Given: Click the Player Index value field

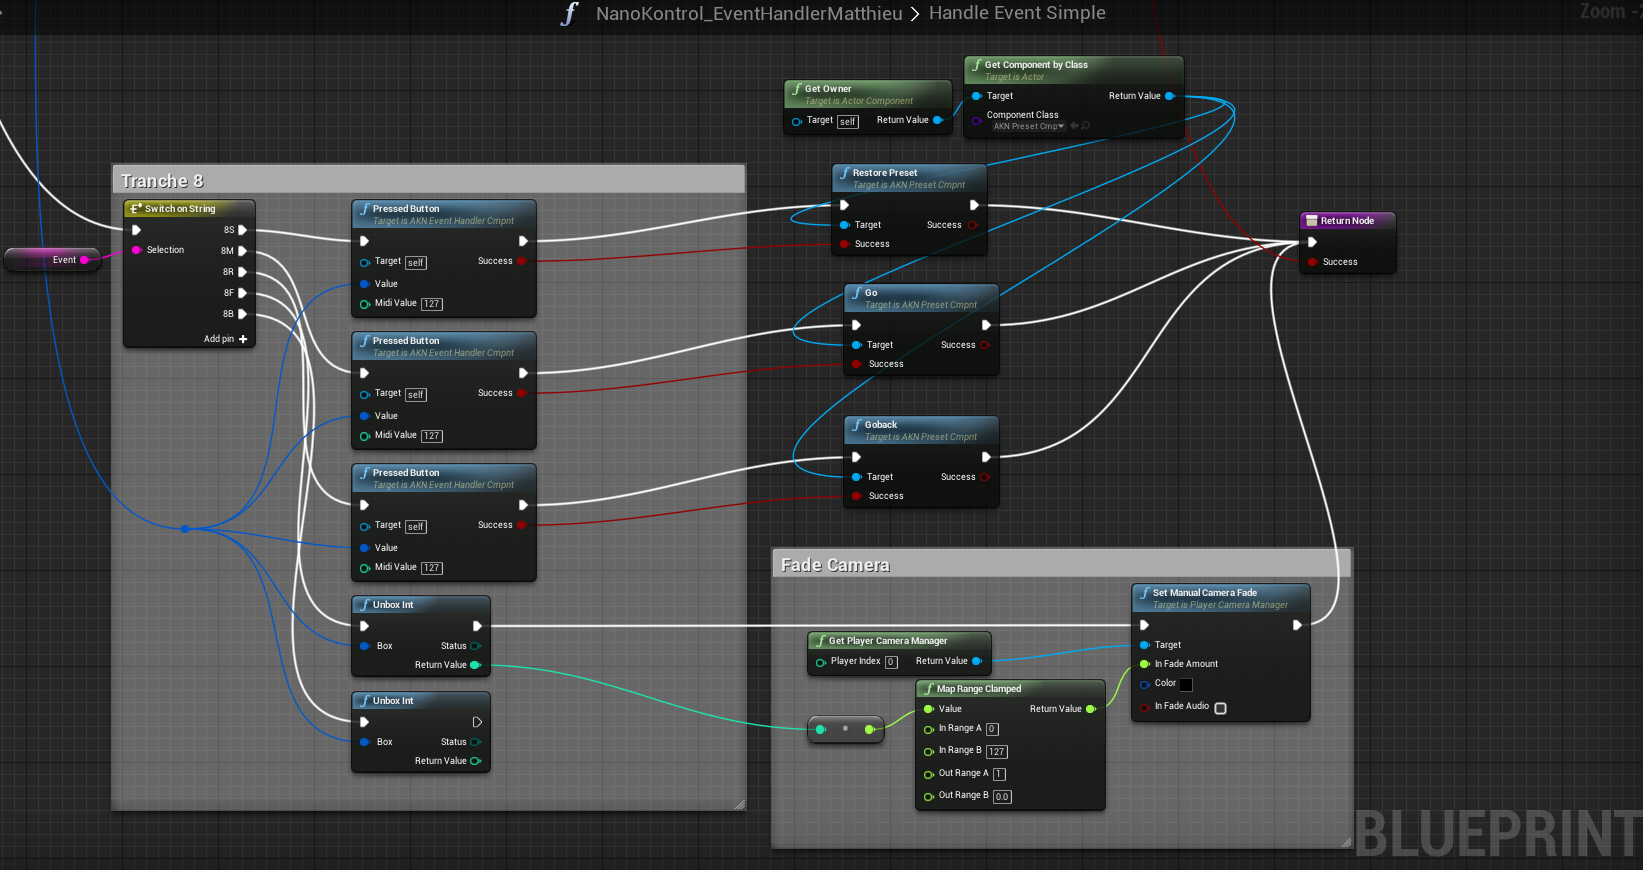Looking at the screenshot, I should (x=891, y=662).
